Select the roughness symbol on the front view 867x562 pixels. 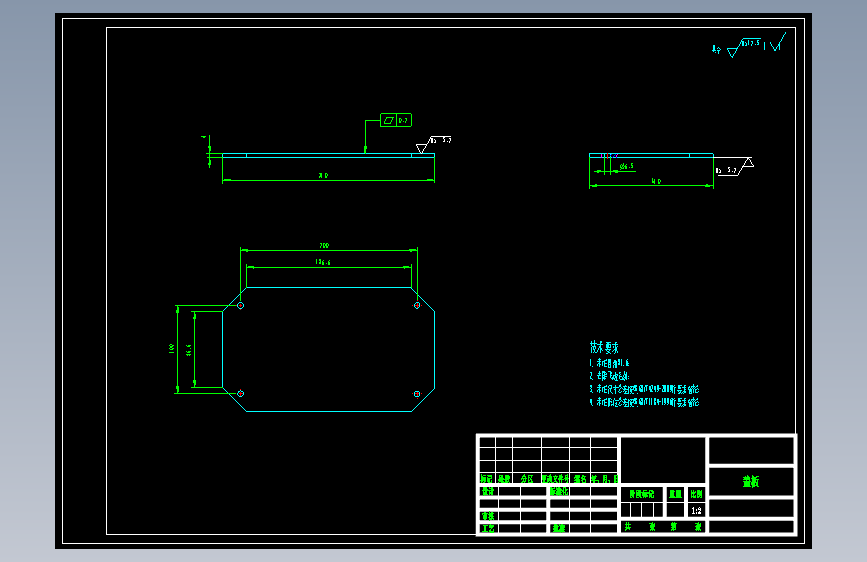(434, 144)
